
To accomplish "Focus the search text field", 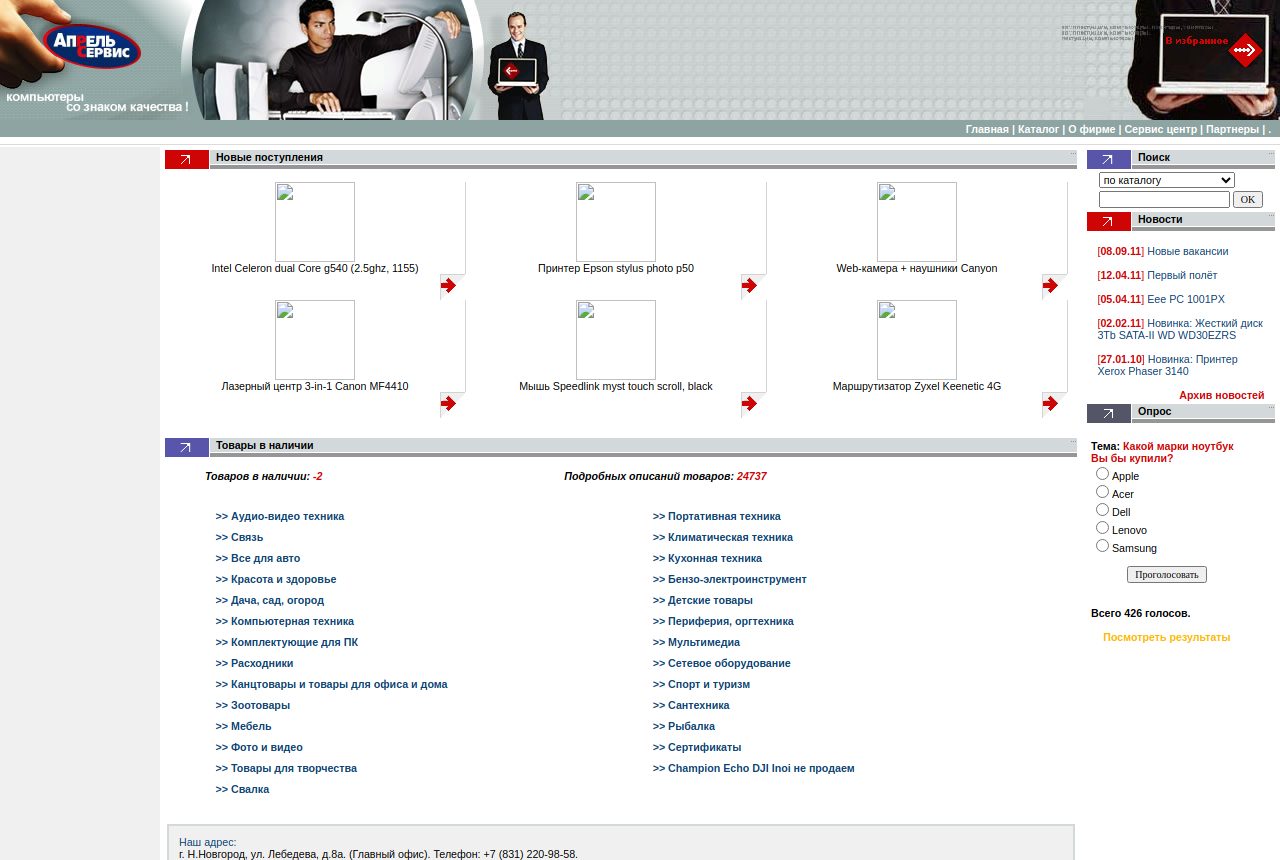I will point(1164,199).
